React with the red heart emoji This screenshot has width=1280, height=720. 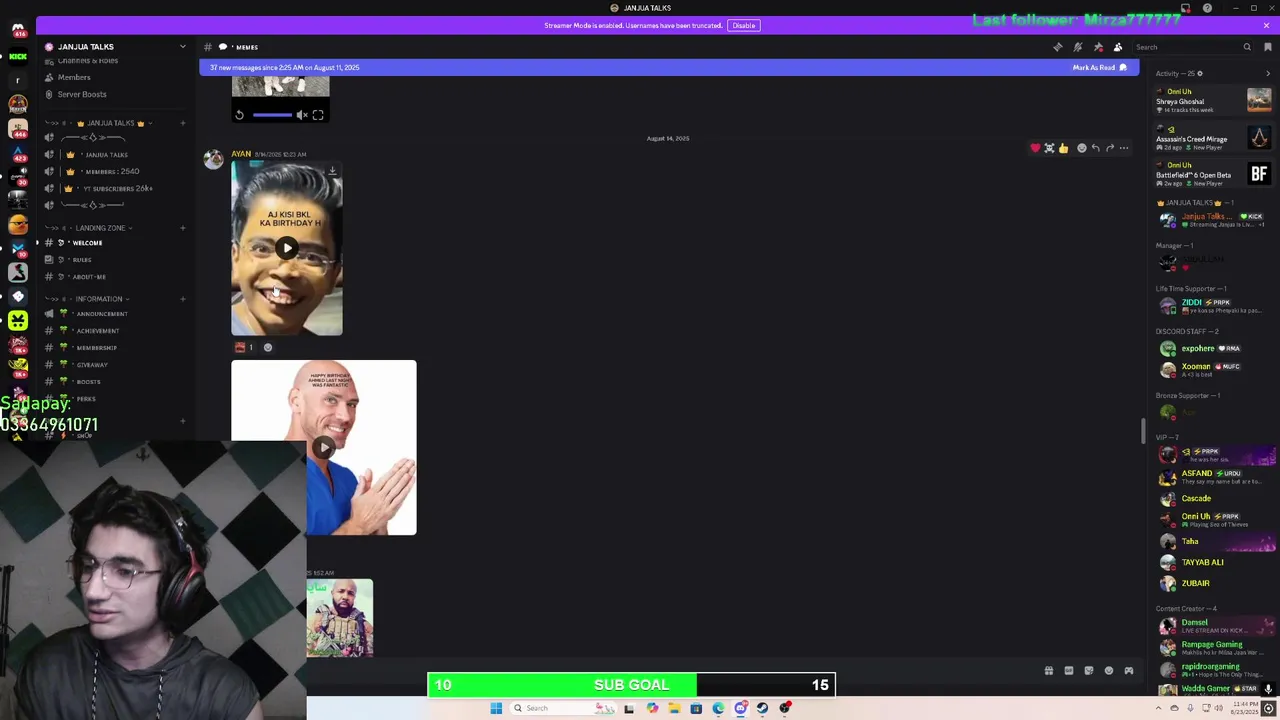point(1035,148)
